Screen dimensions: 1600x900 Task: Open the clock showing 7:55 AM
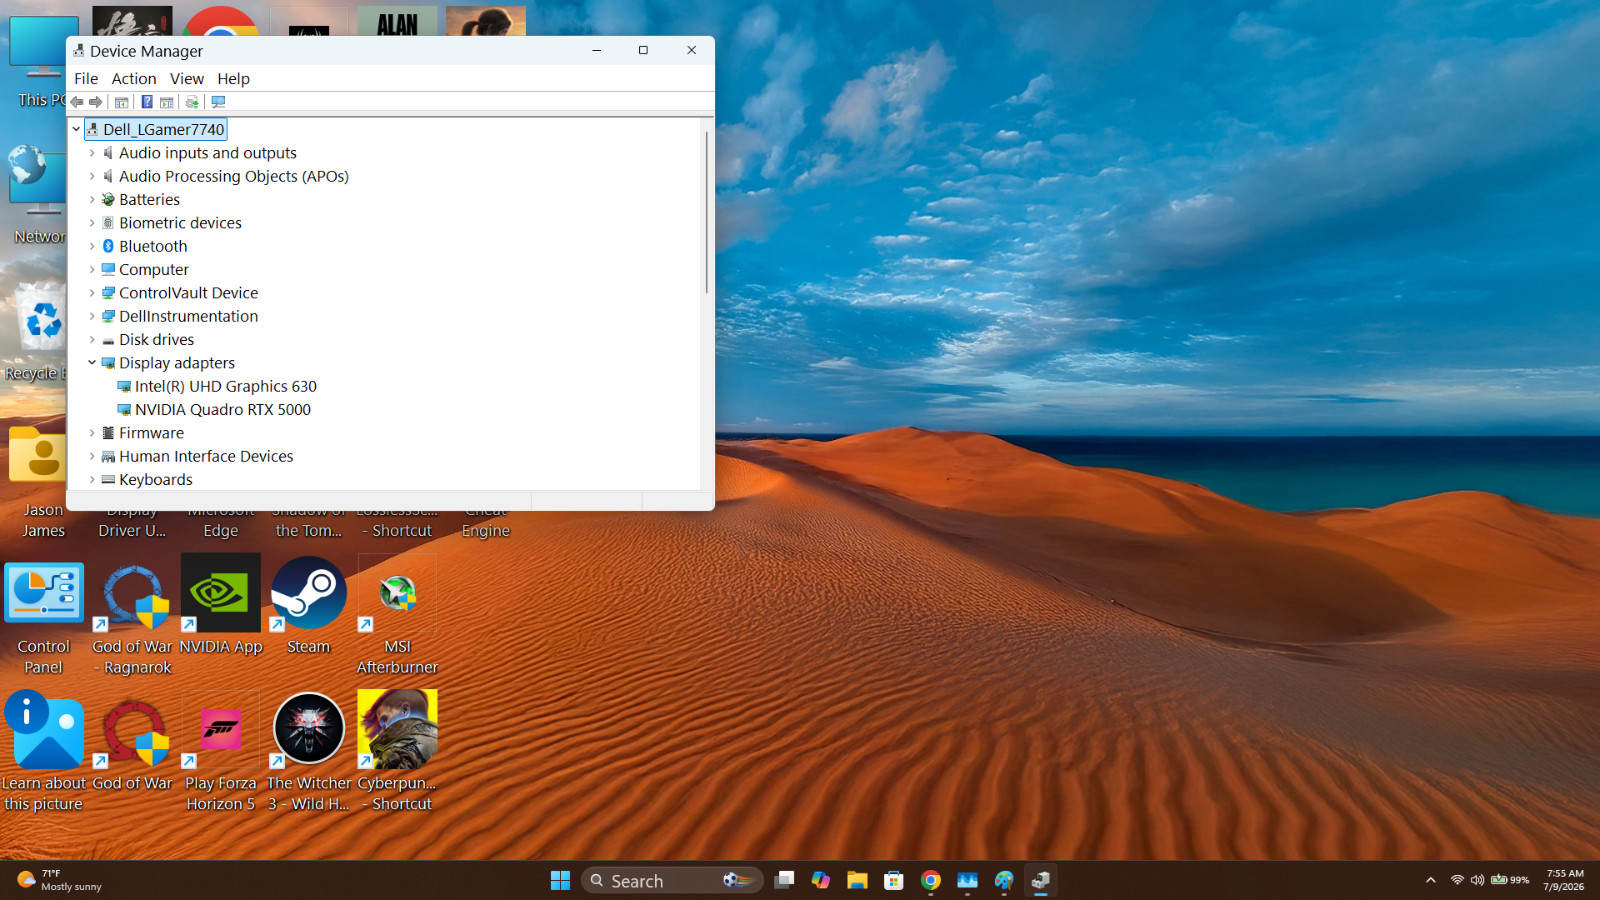(x=1564, y=880)
